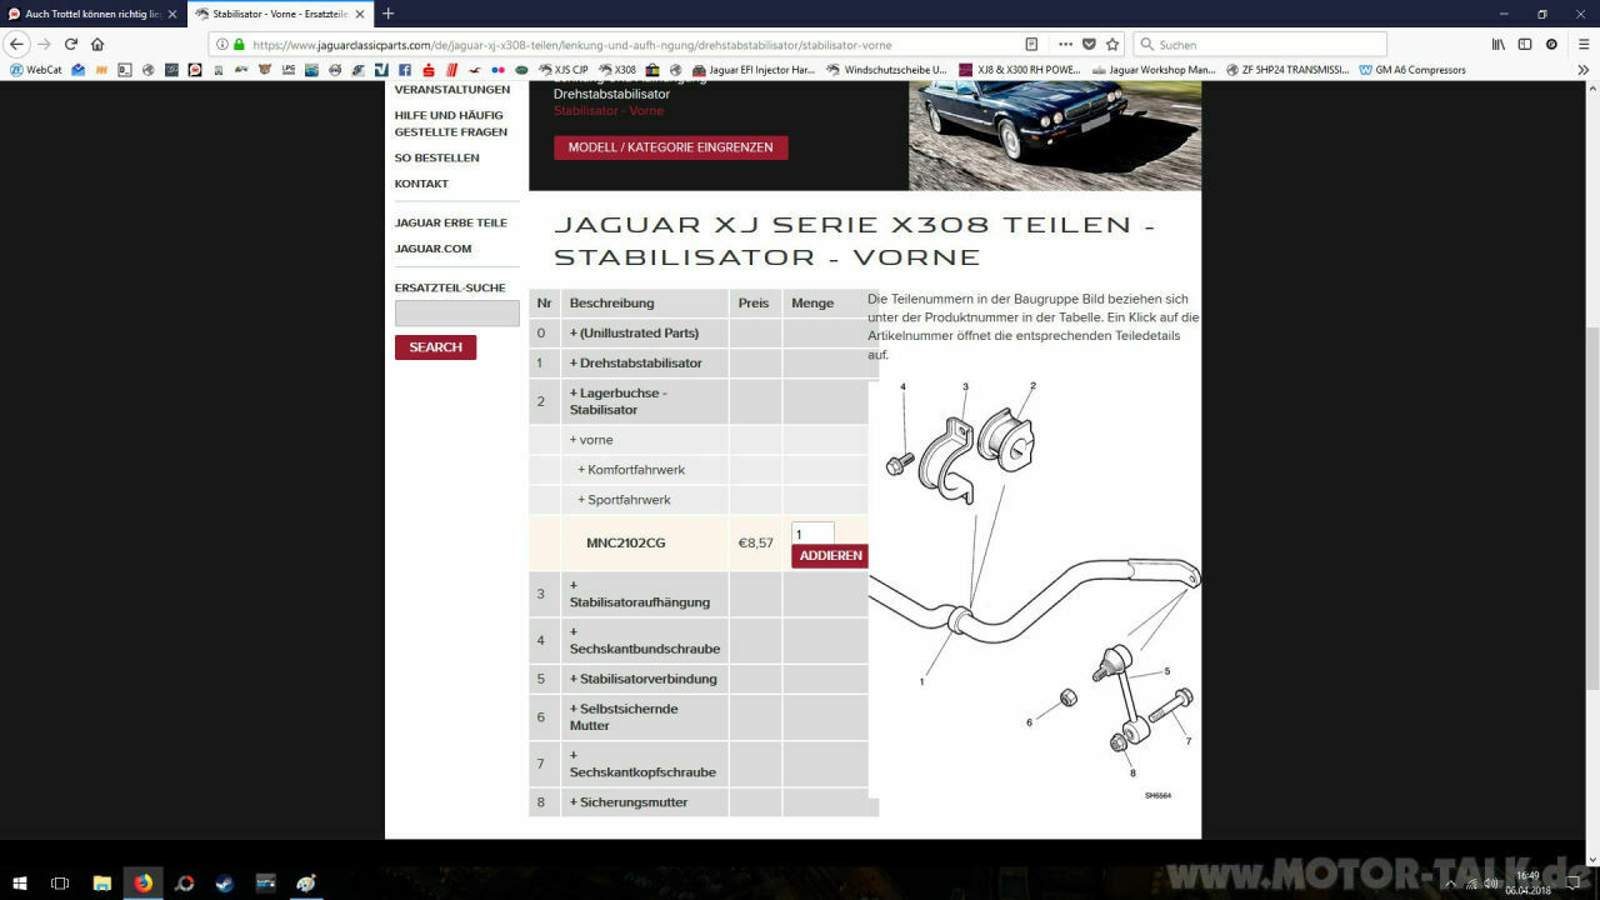
Task: Open the Firefox hamburger menu
Action: click(x=1583, y=44)
